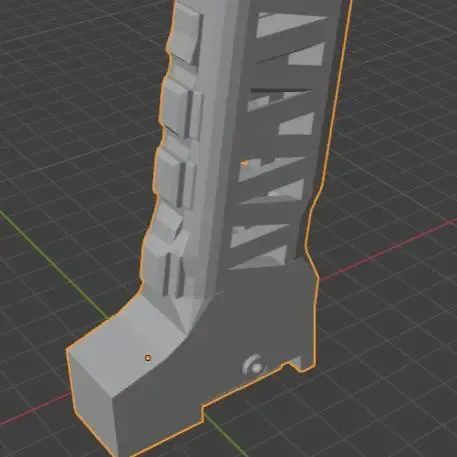Click the 3D cursor on the base
Viewport: 457px width, 457px height.
click(x=256, y=368)
